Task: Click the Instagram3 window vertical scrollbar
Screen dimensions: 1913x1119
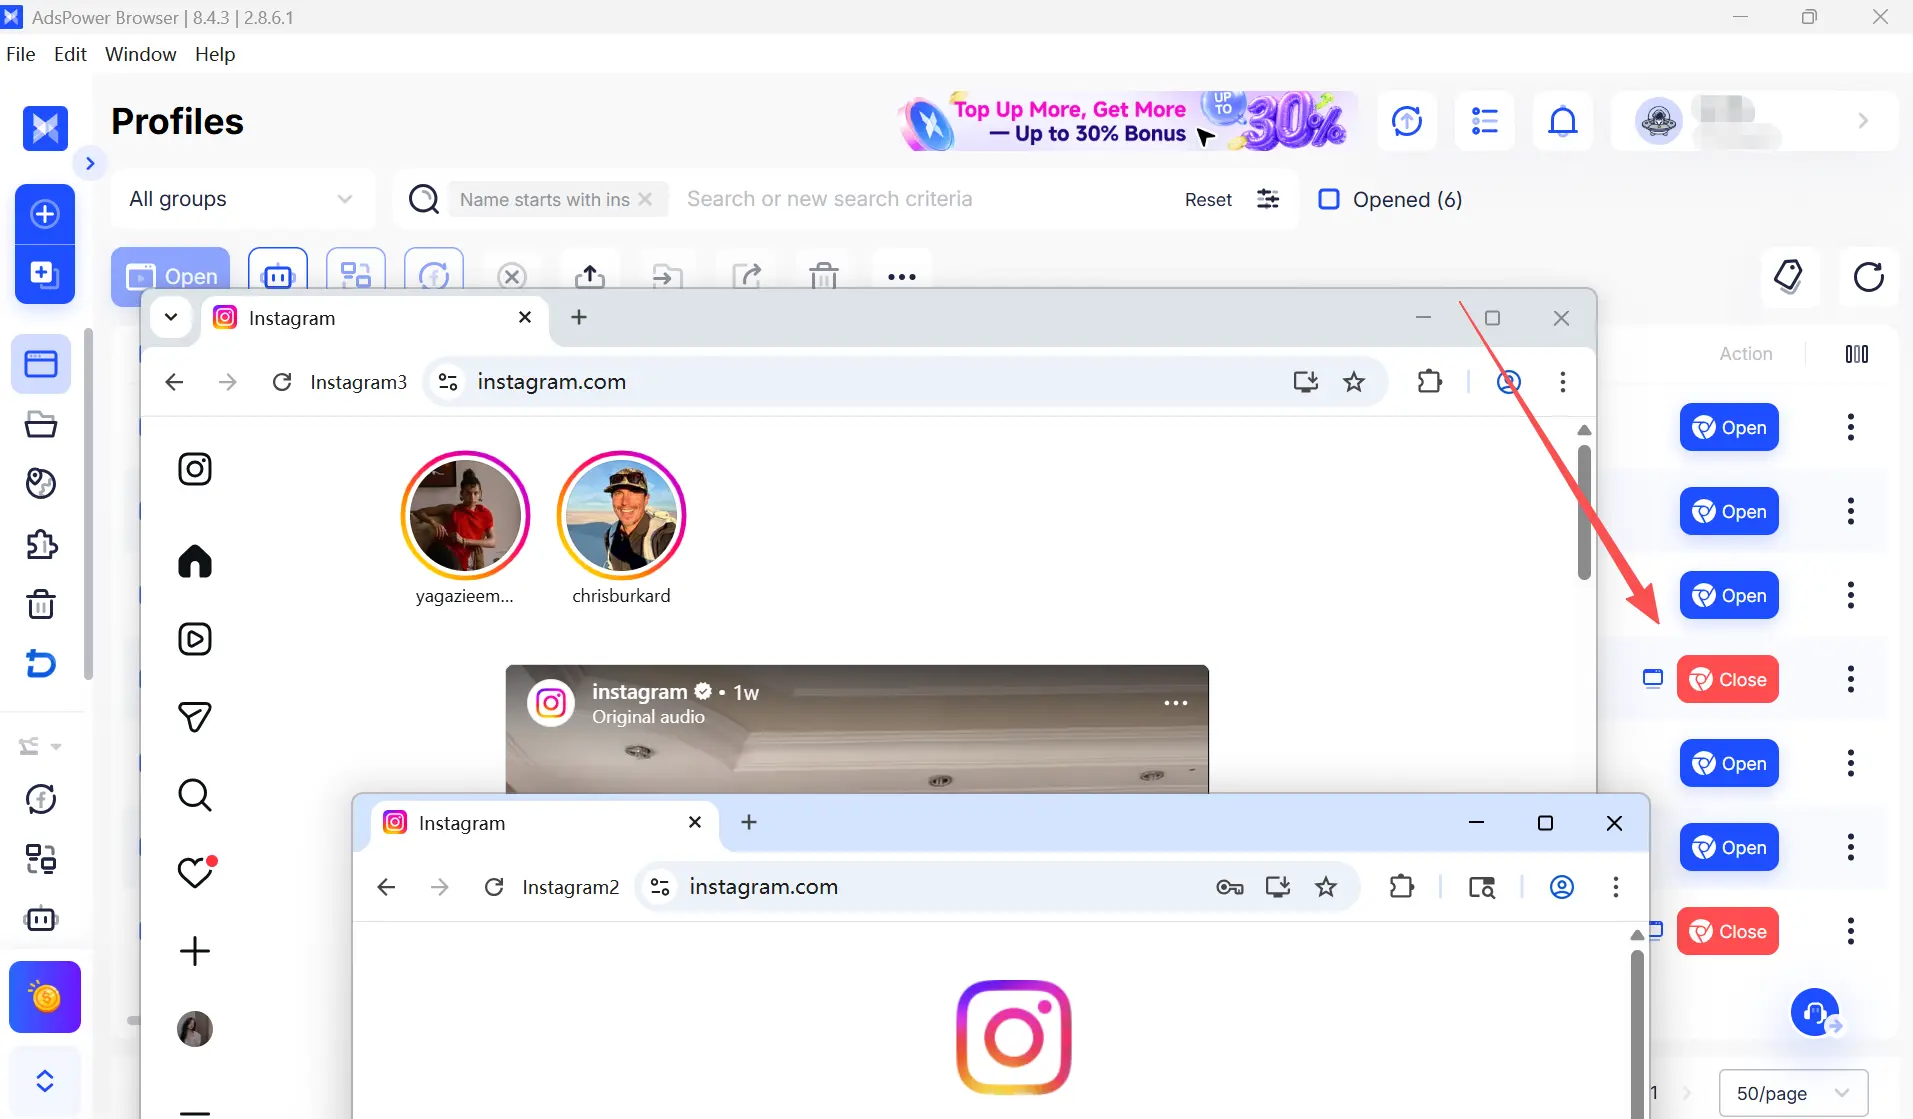Action: pyautogui.click(x=1584, y=510)
